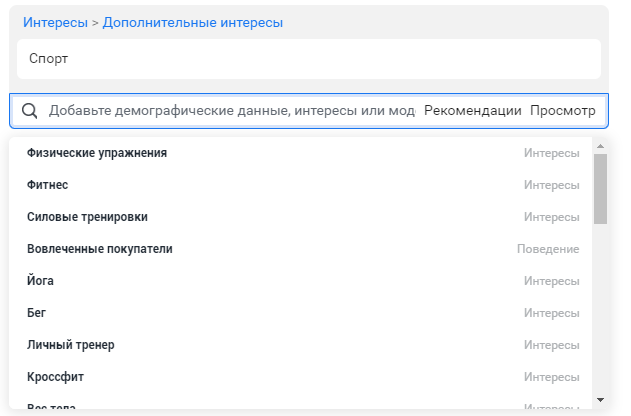Click the search magnifier icon
631x416 pixels.
pyautogui.click(x=29, y=111)
